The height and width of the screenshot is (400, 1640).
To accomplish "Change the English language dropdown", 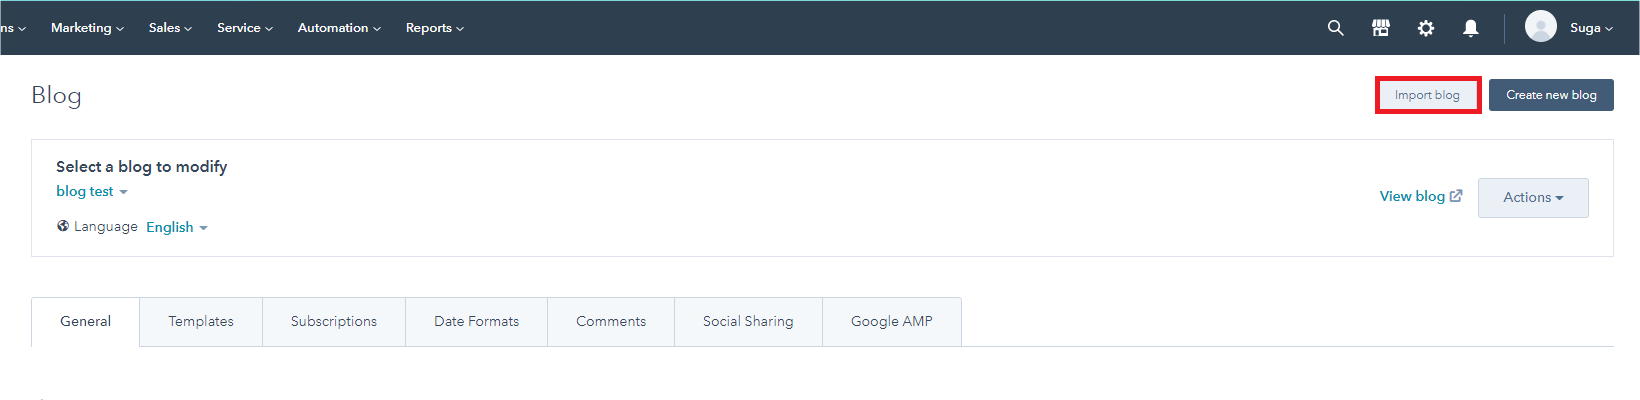I will click(177, 227).
